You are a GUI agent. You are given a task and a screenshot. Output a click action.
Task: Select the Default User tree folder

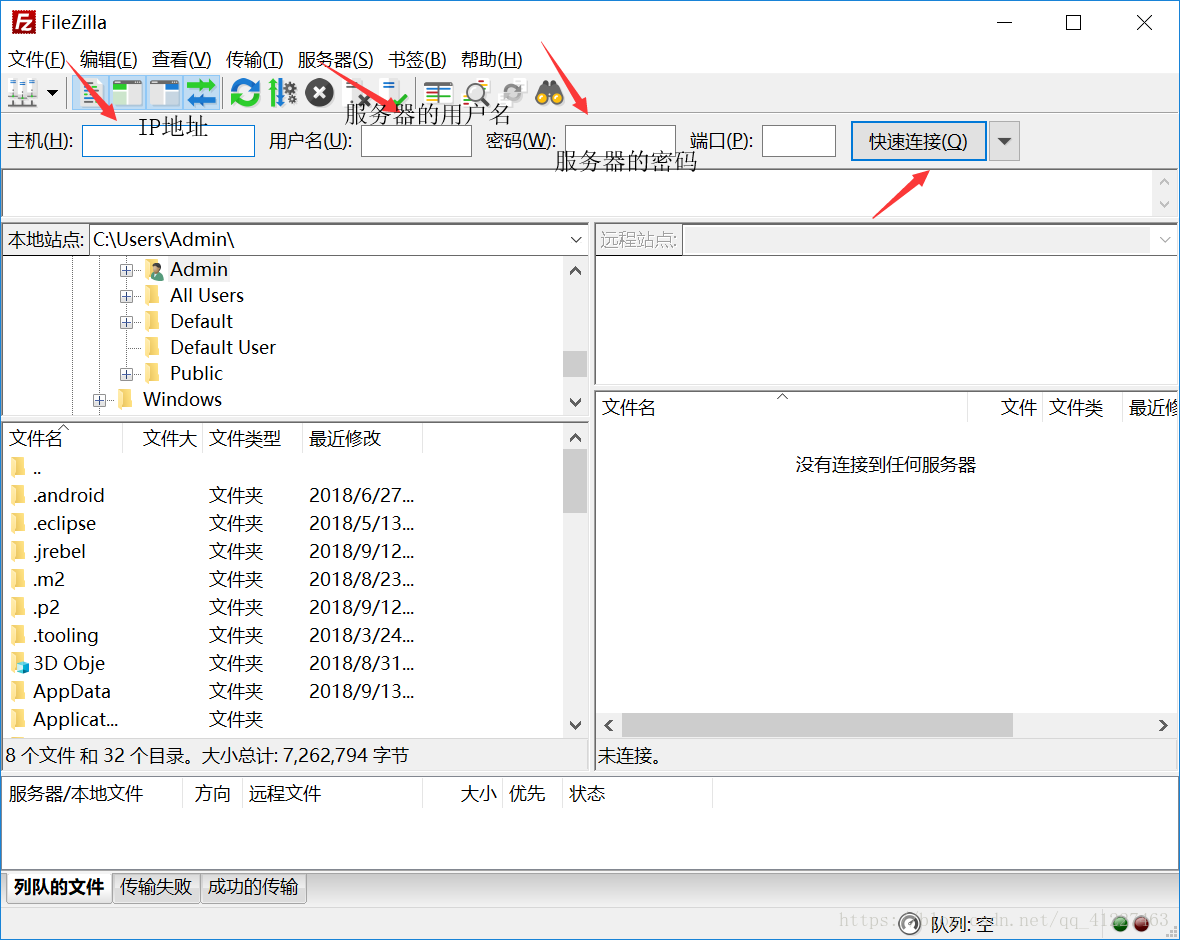click(x=223, y=348)
